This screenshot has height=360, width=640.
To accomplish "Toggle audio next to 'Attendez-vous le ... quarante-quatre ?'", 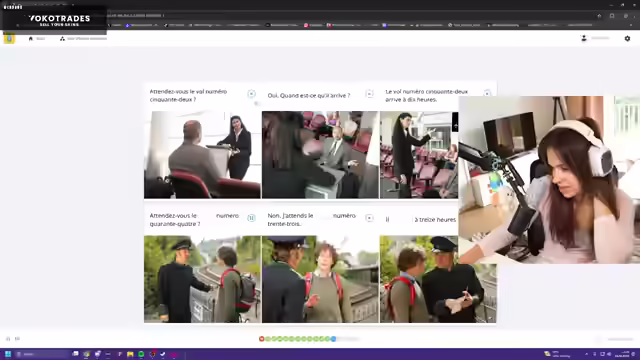I will pos(251,218).
